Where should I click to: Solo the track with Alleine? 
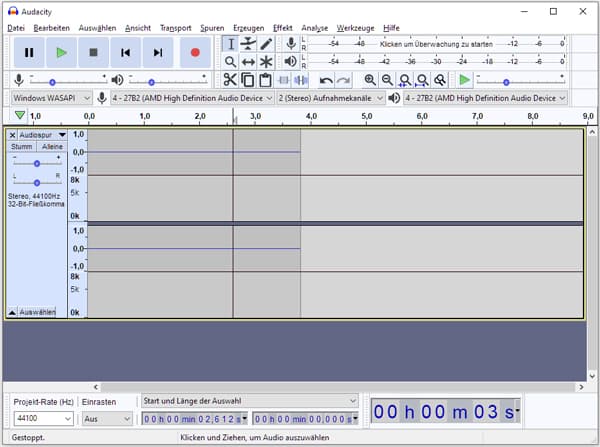point(52,147)
